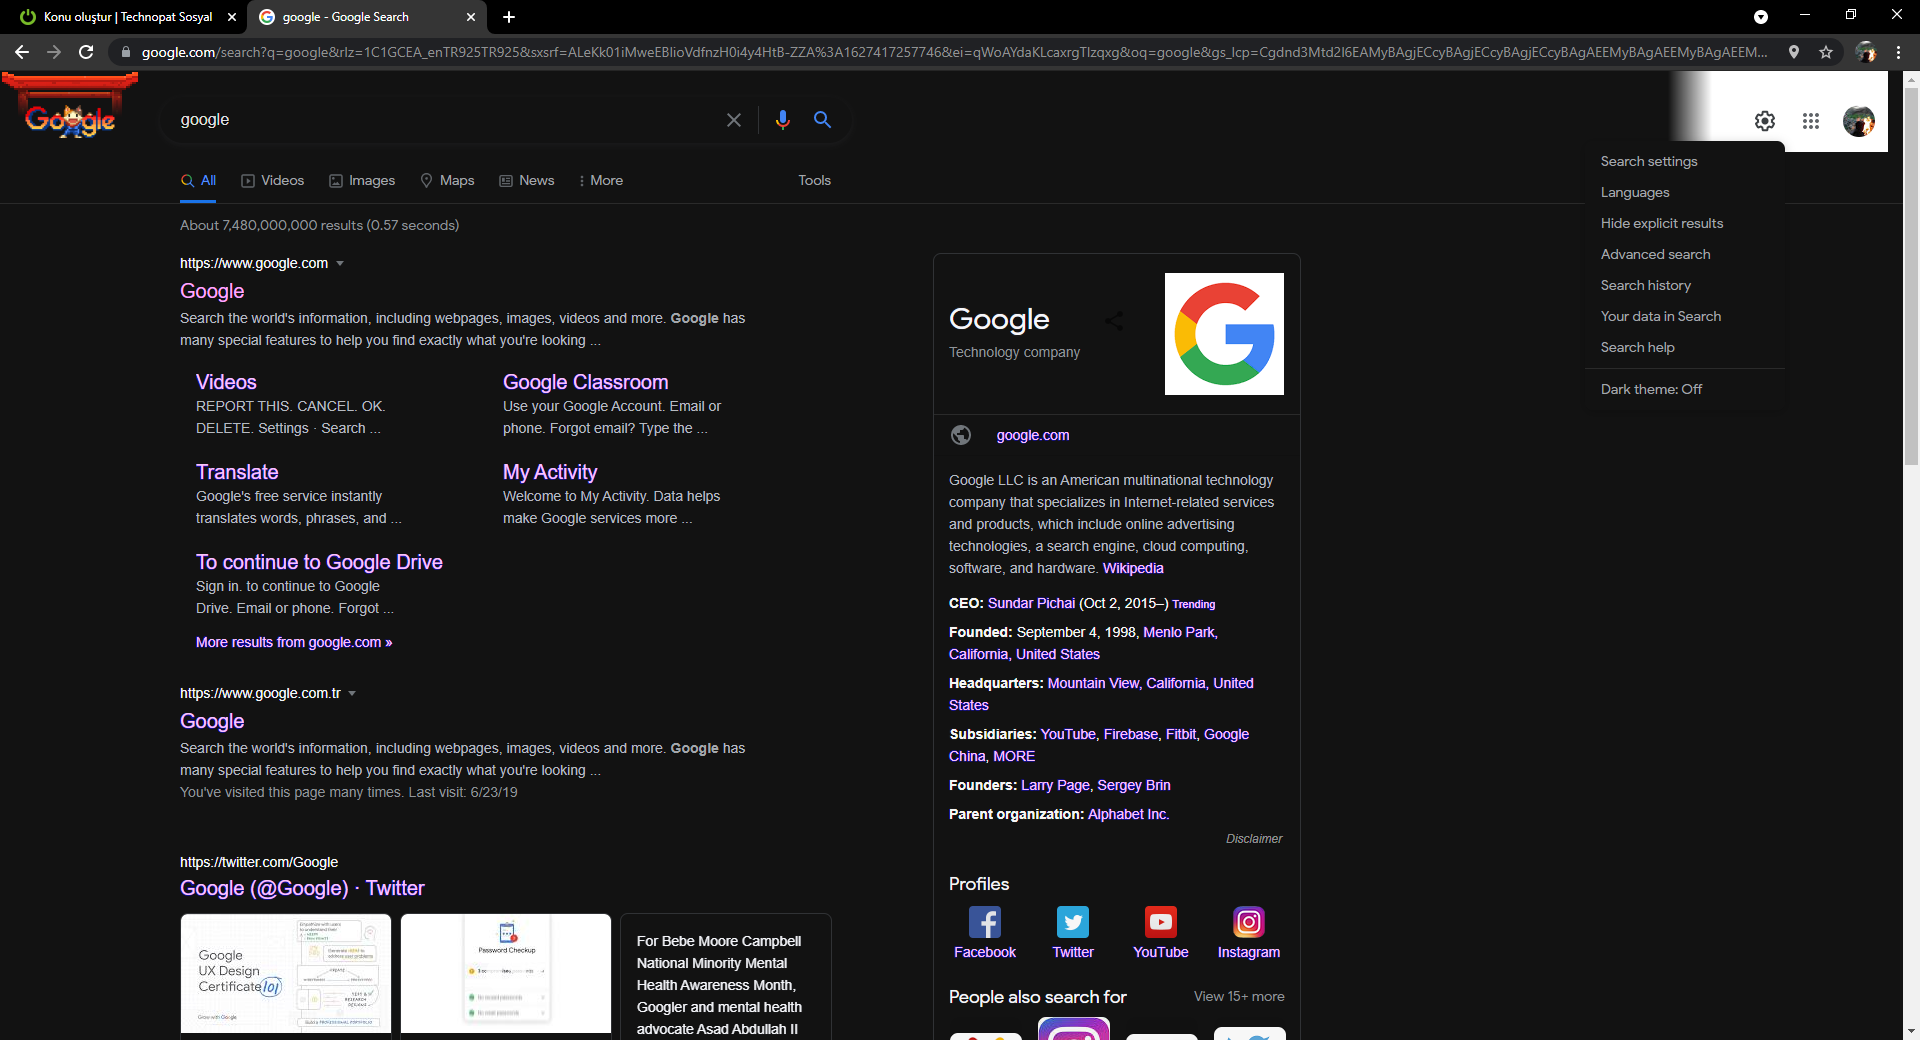This screenshot has height=1040, width=1920.
Task: Expand options arrow for google.com.tr result
Action: click(352, 693)
